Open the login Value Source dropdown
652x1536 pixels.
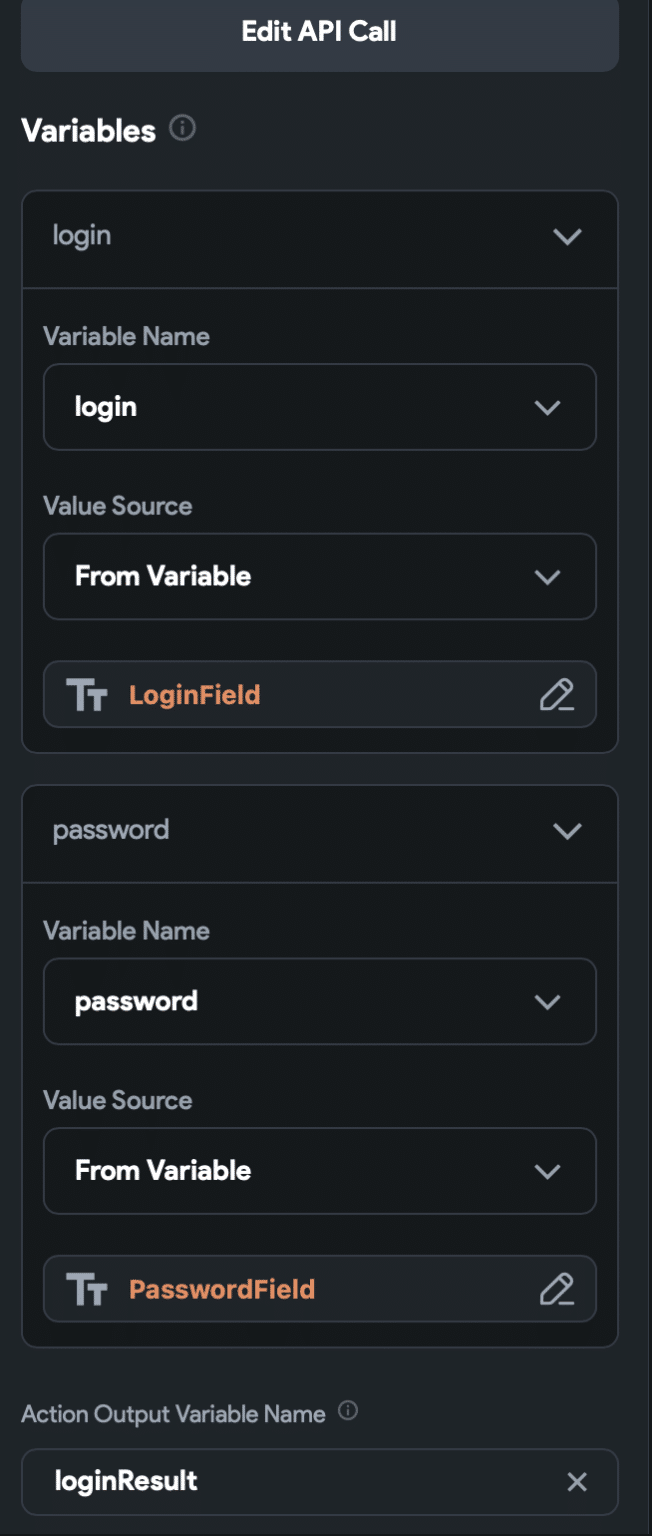320,576
